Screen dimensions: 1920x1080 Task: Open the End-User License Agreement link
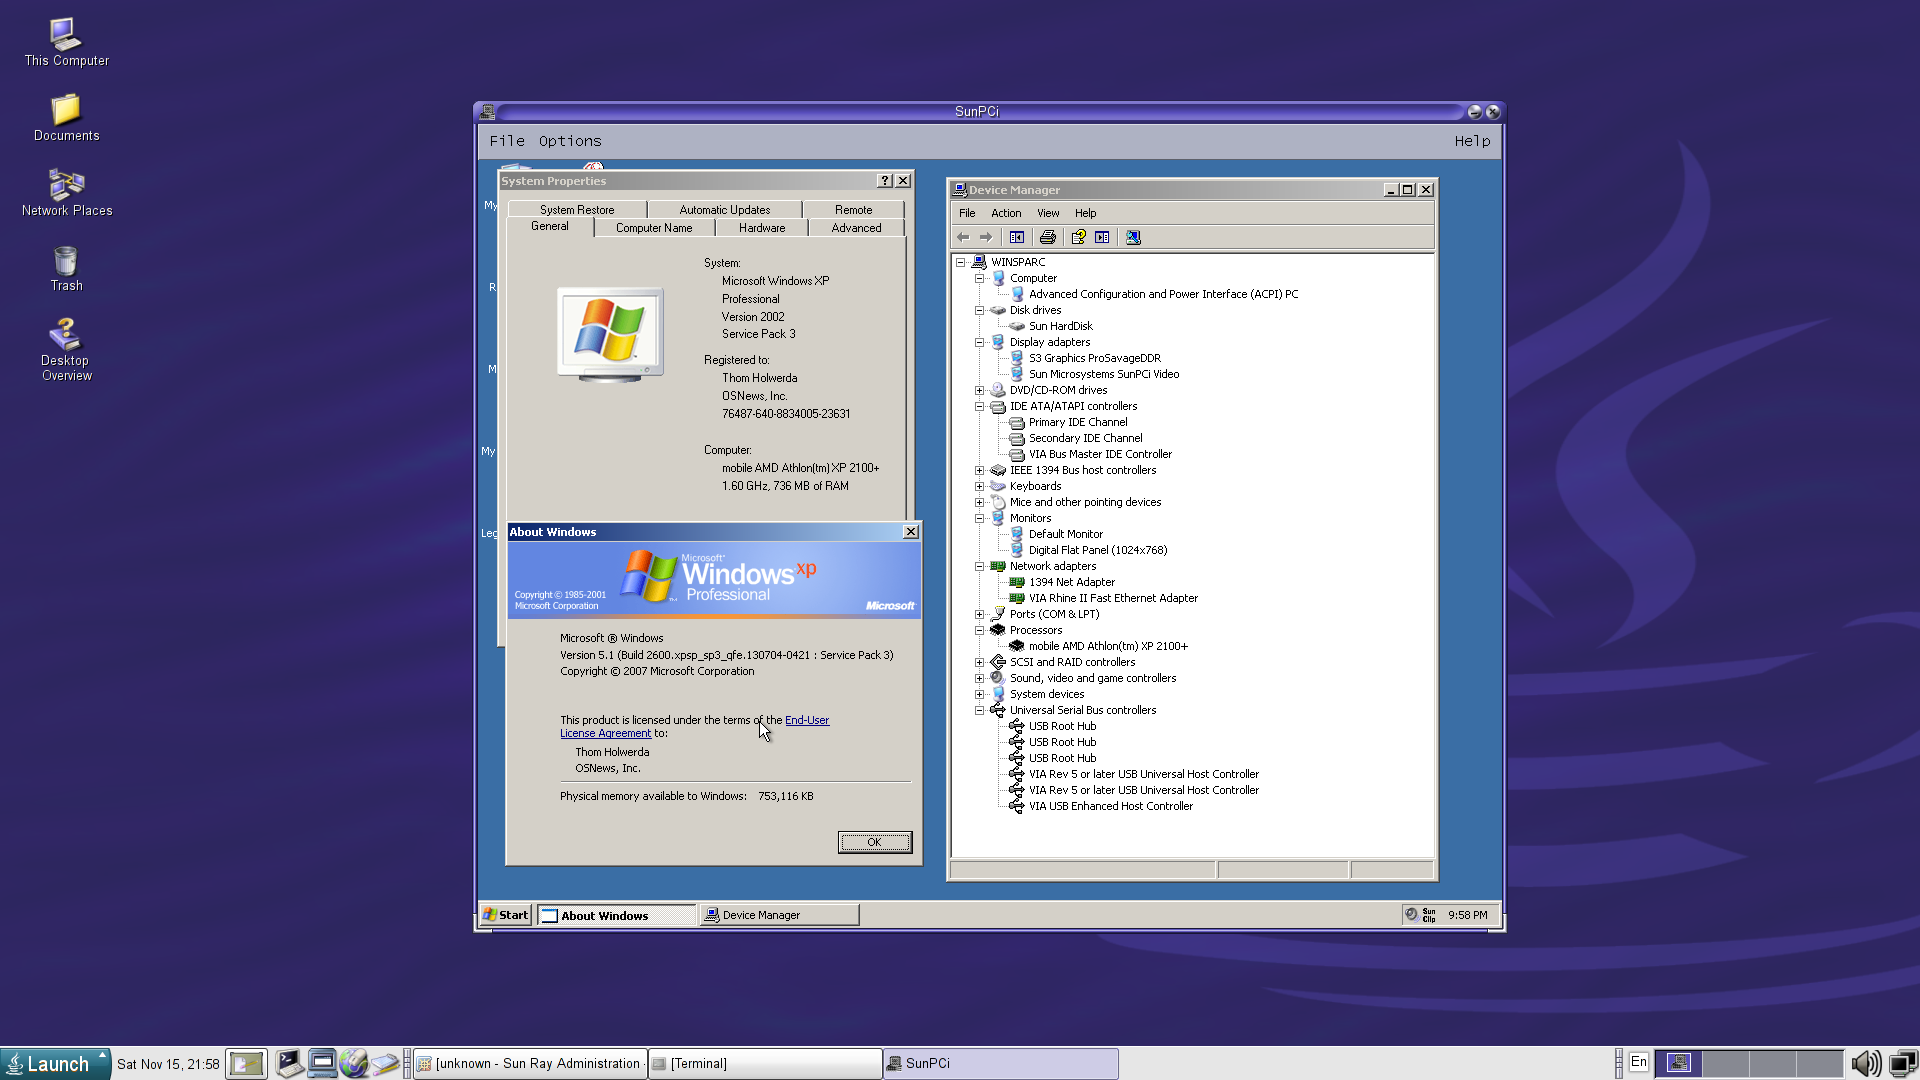click(x=806, y=720)
